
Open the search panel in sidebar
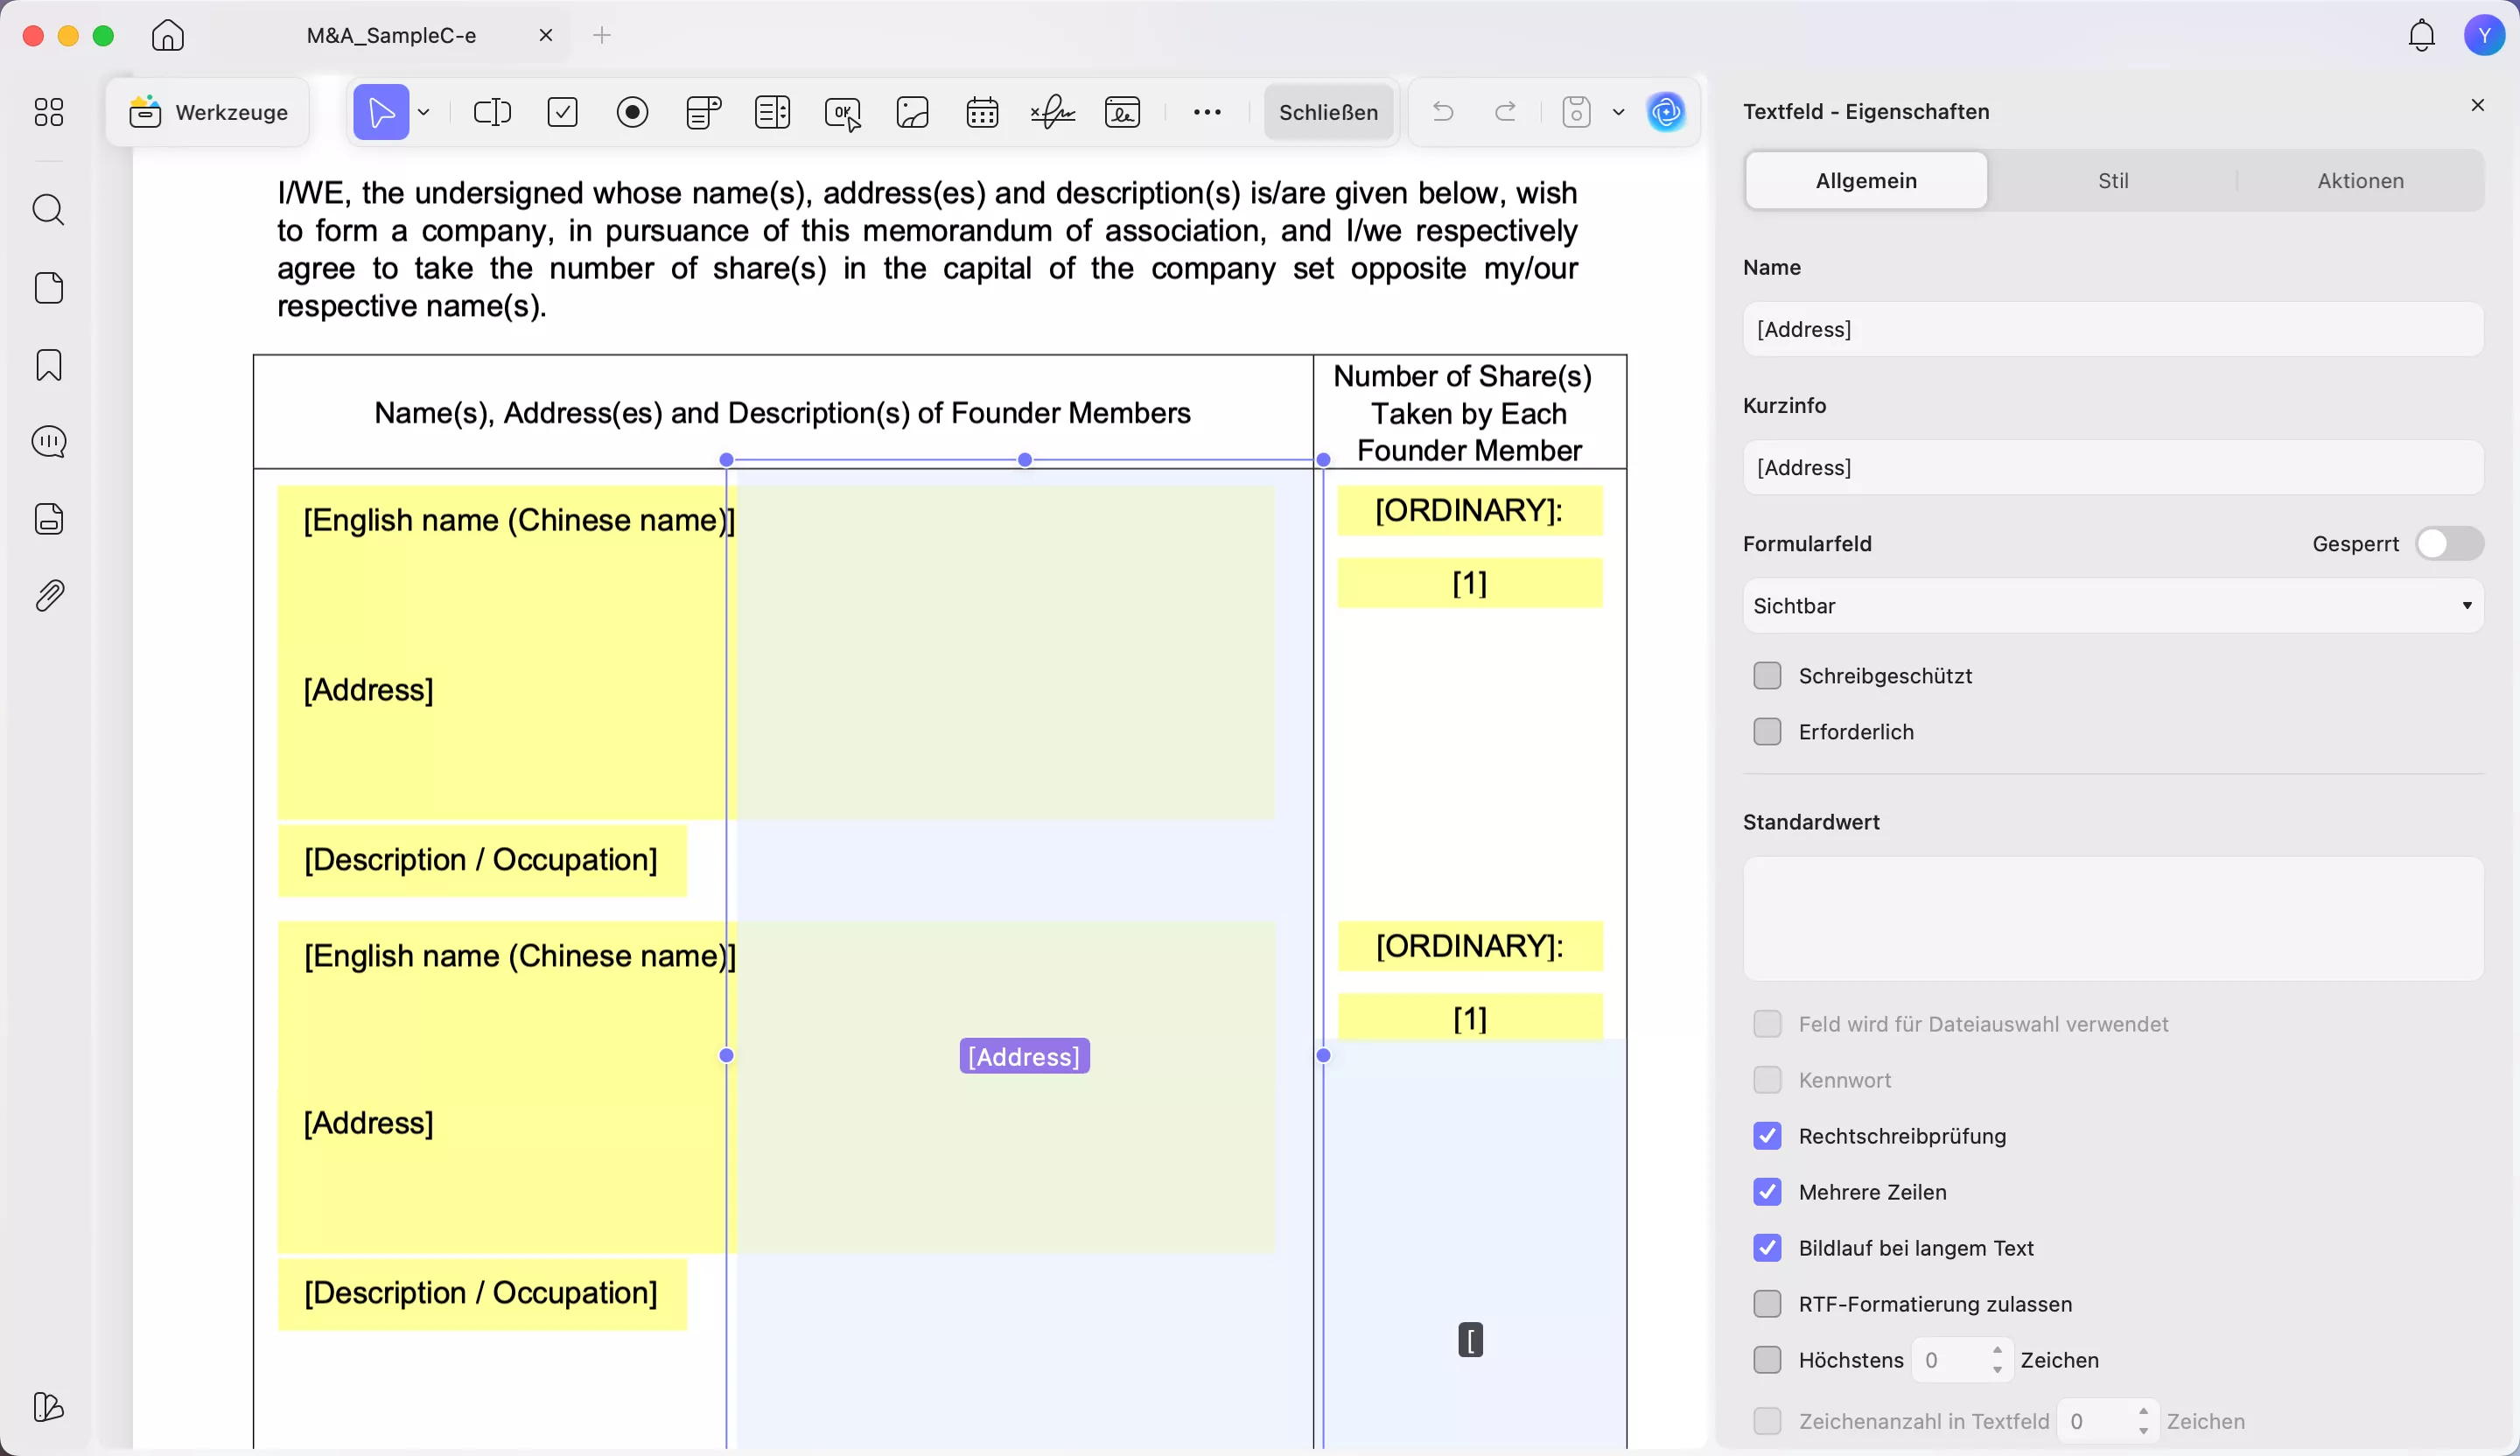(x=49, y=210)
